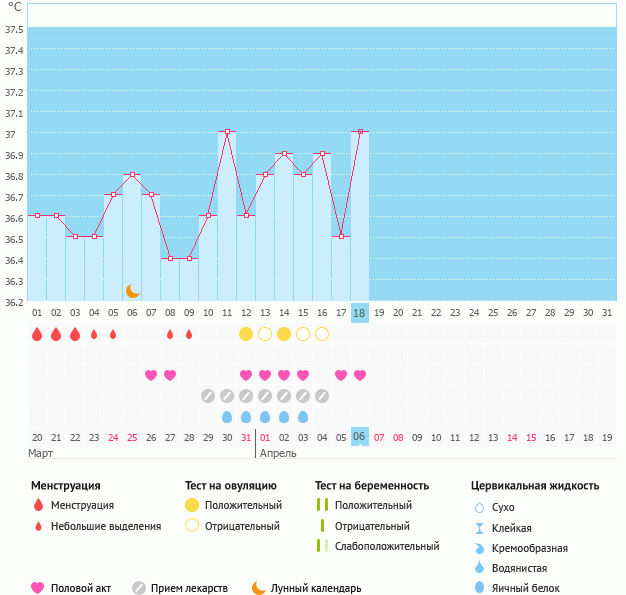Click the temperature point on day 17
The height and width of the screenshot is (595, 626).
point(341,236)
